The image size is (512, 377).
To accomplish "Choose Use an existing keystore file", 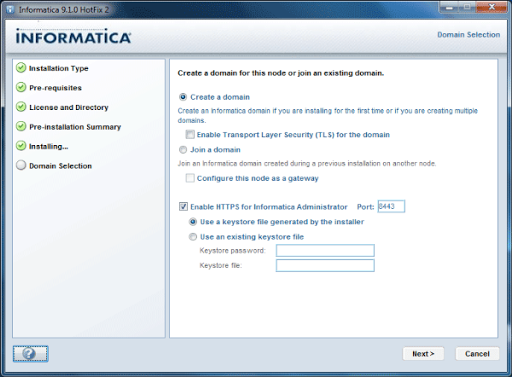I will coord(193,237).
